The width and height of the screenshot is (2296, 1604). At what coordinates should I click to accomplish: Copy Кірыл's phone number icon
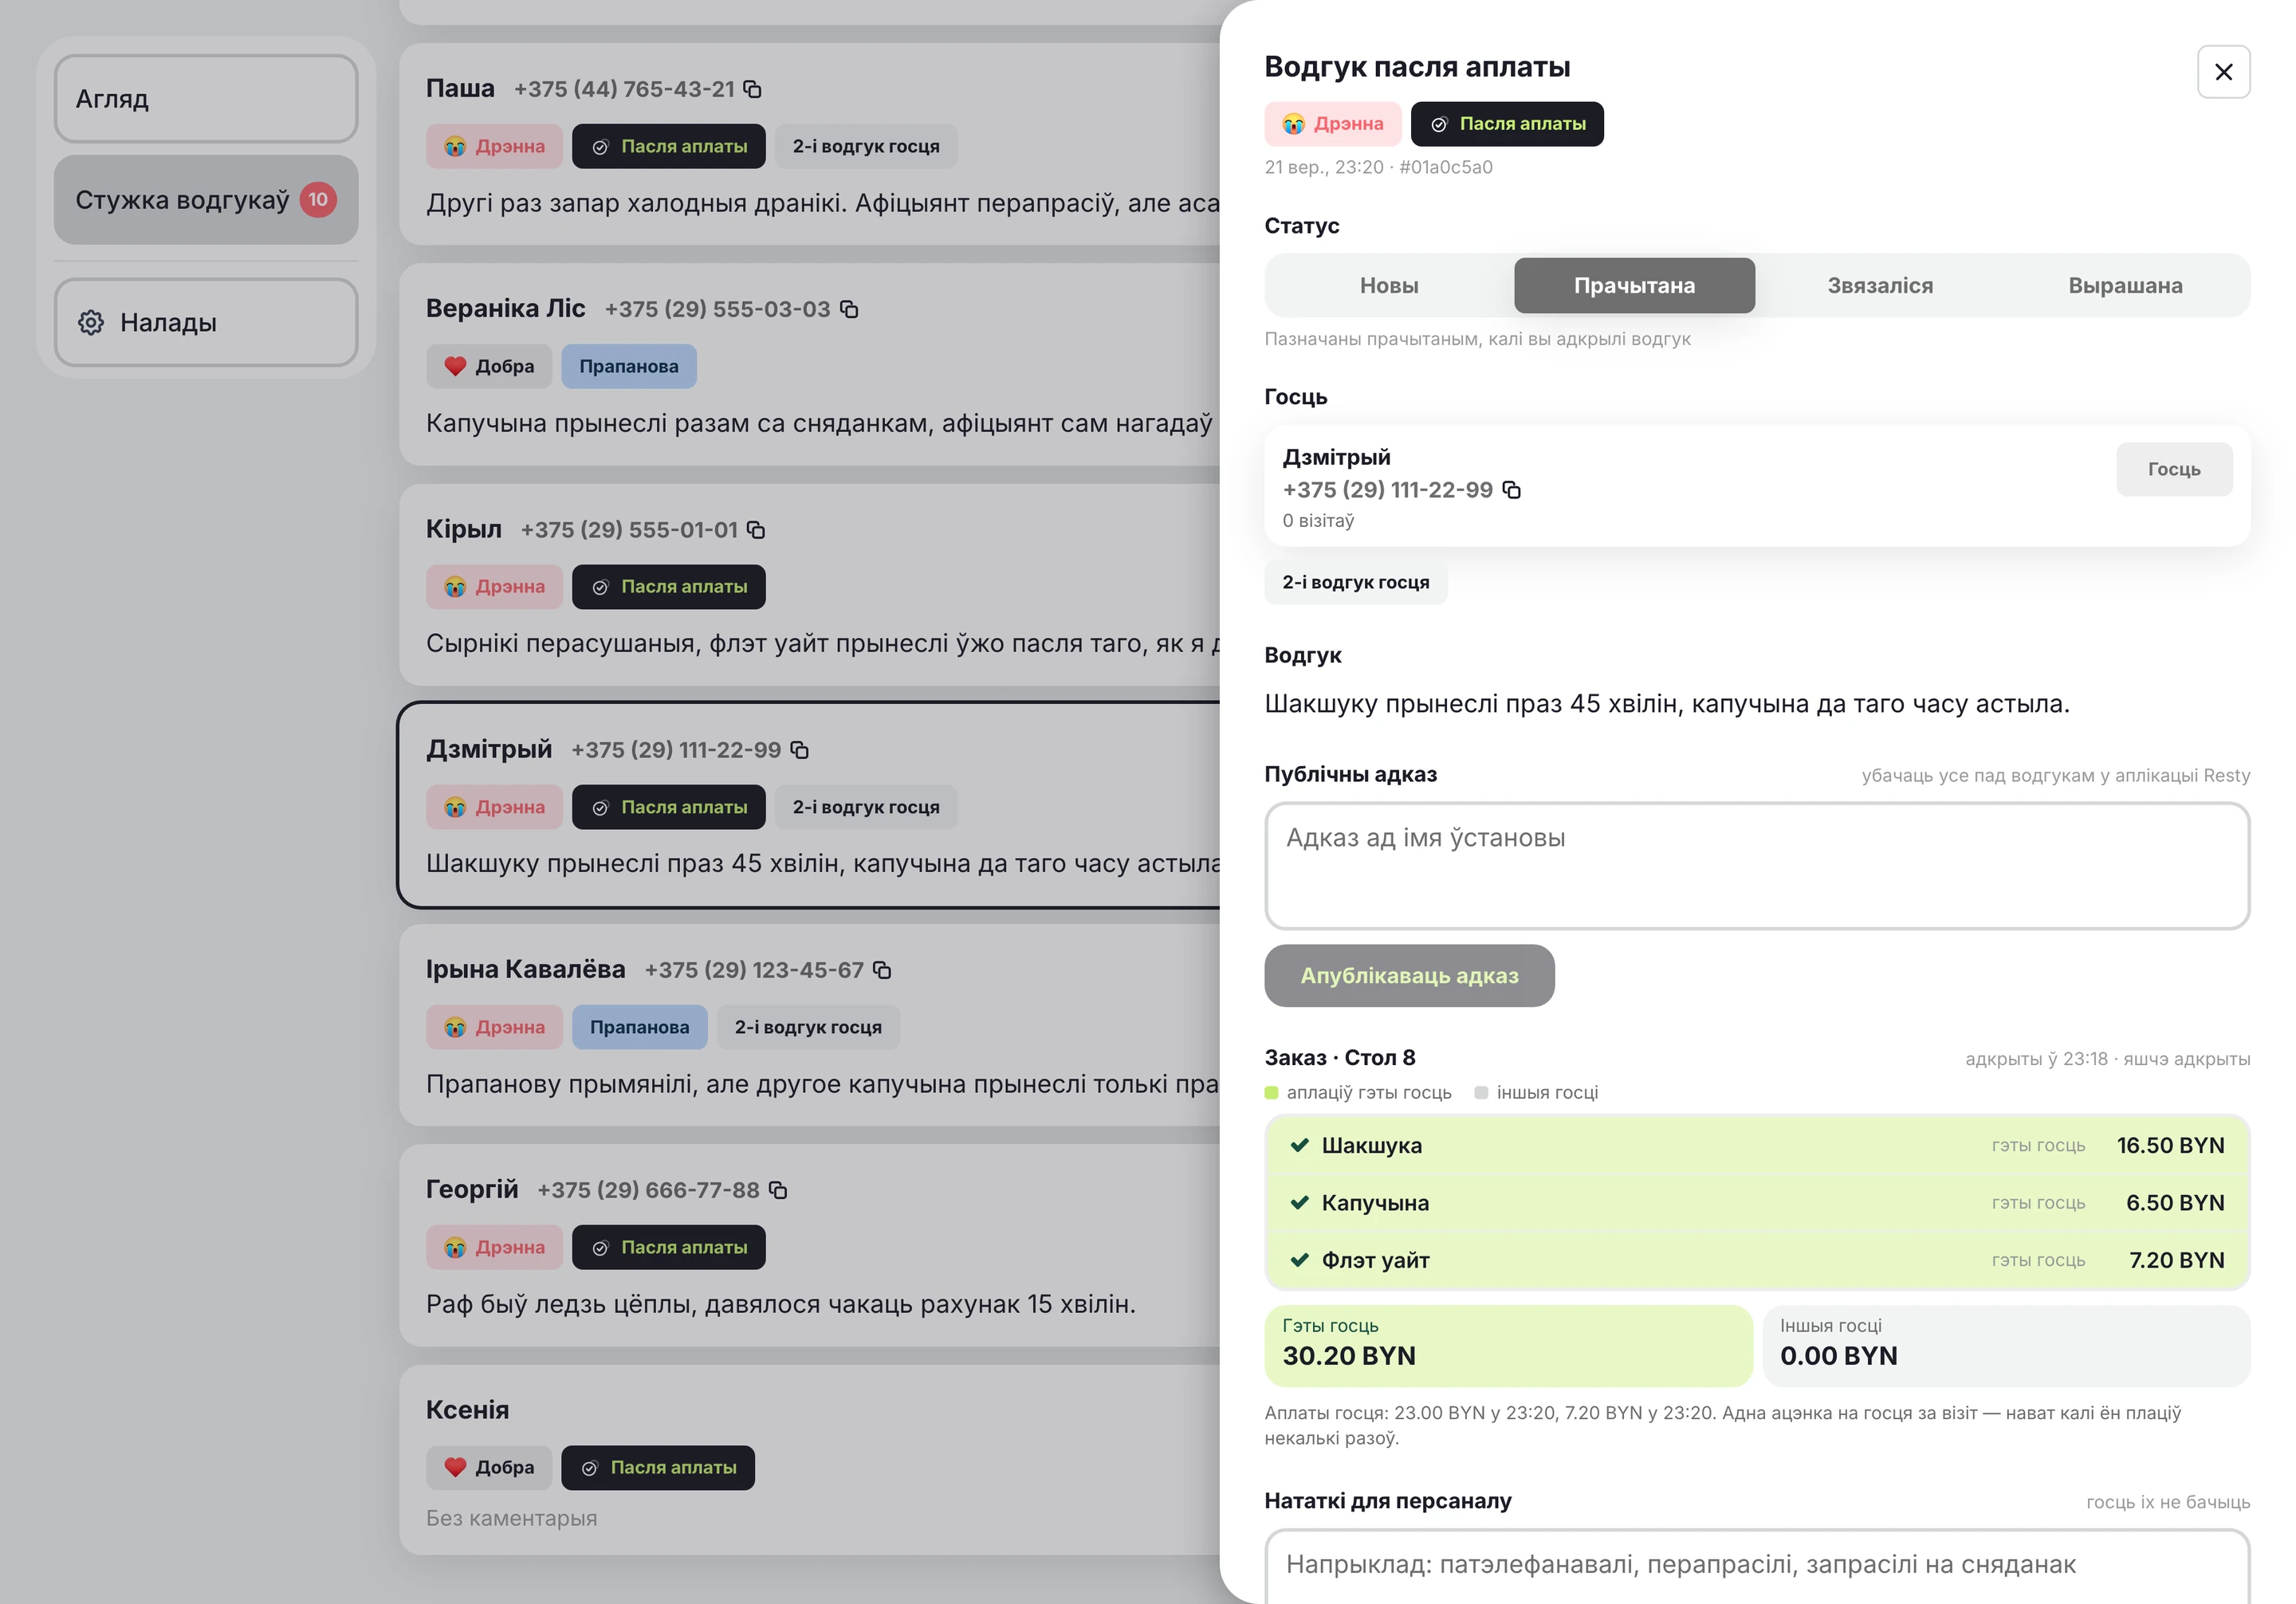point(756,530)
